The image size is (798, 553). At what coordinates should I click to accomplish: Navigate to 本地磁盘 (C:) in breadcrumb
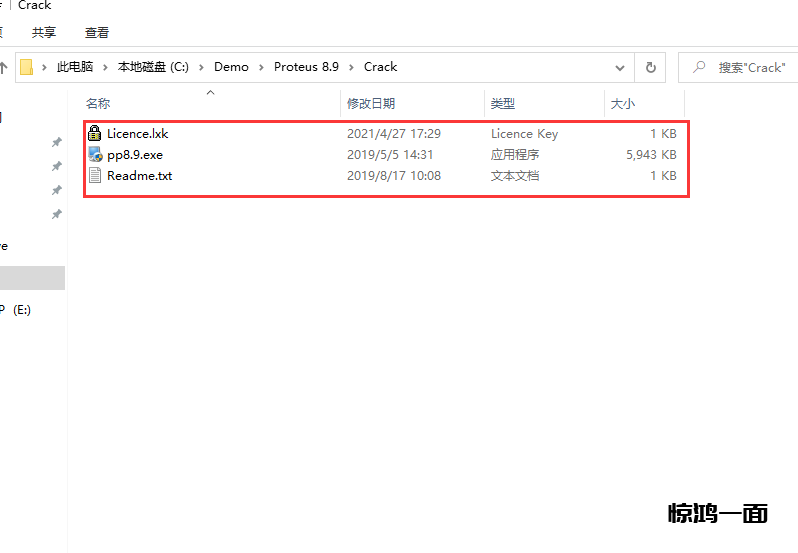pos(153,67)
